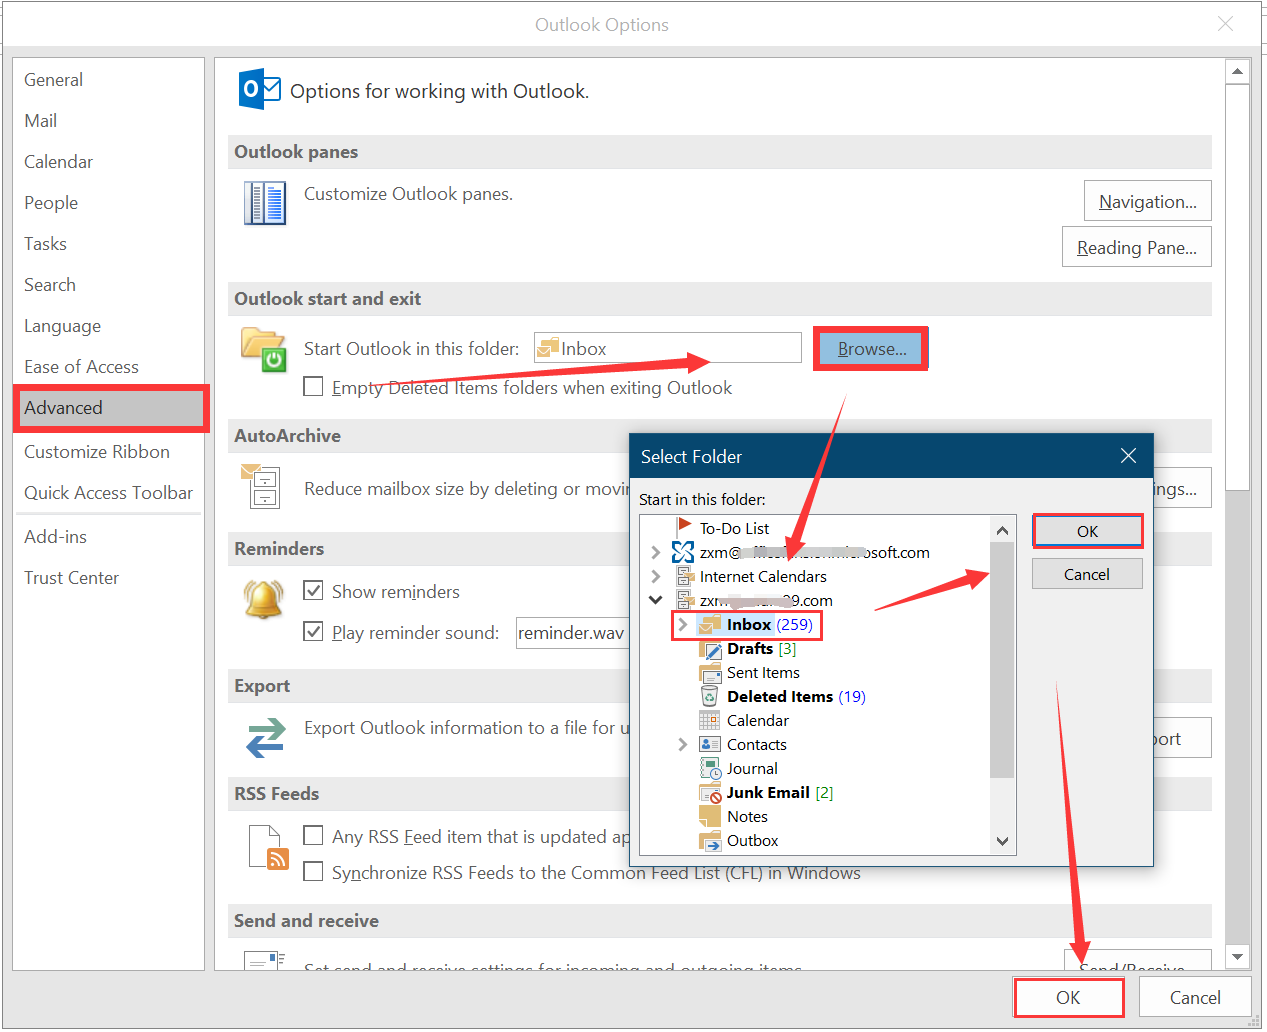Click the Outlook panes customize icon
Image resolution: width=1267 pixels, height=1032 pixels.
264,201
